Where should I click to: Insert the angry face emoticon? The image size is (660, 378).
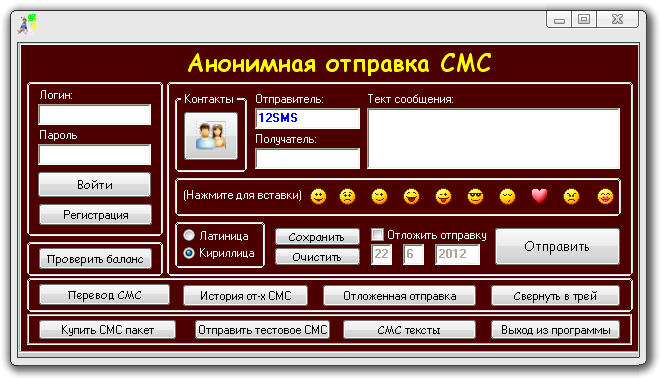tap(571, 197)
